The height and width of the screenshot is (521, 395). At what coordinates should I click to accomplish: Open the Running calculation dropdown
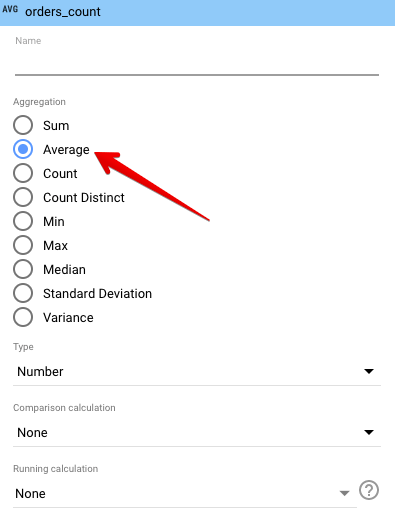click(185, 494)
